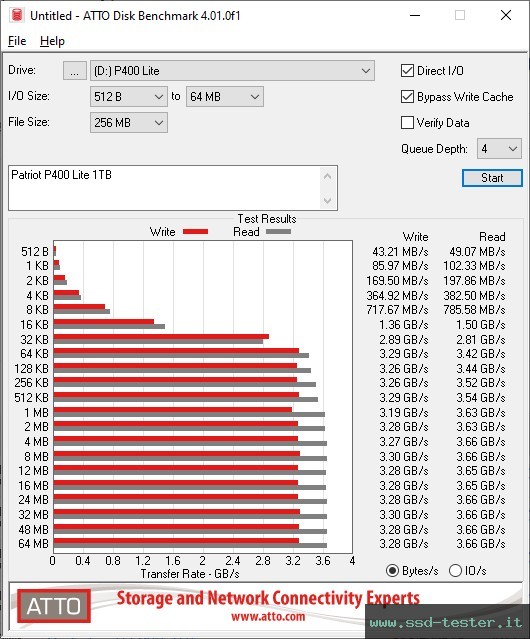Open the Queue Depth dropdown
530x639 pixels.
(499, 149)
